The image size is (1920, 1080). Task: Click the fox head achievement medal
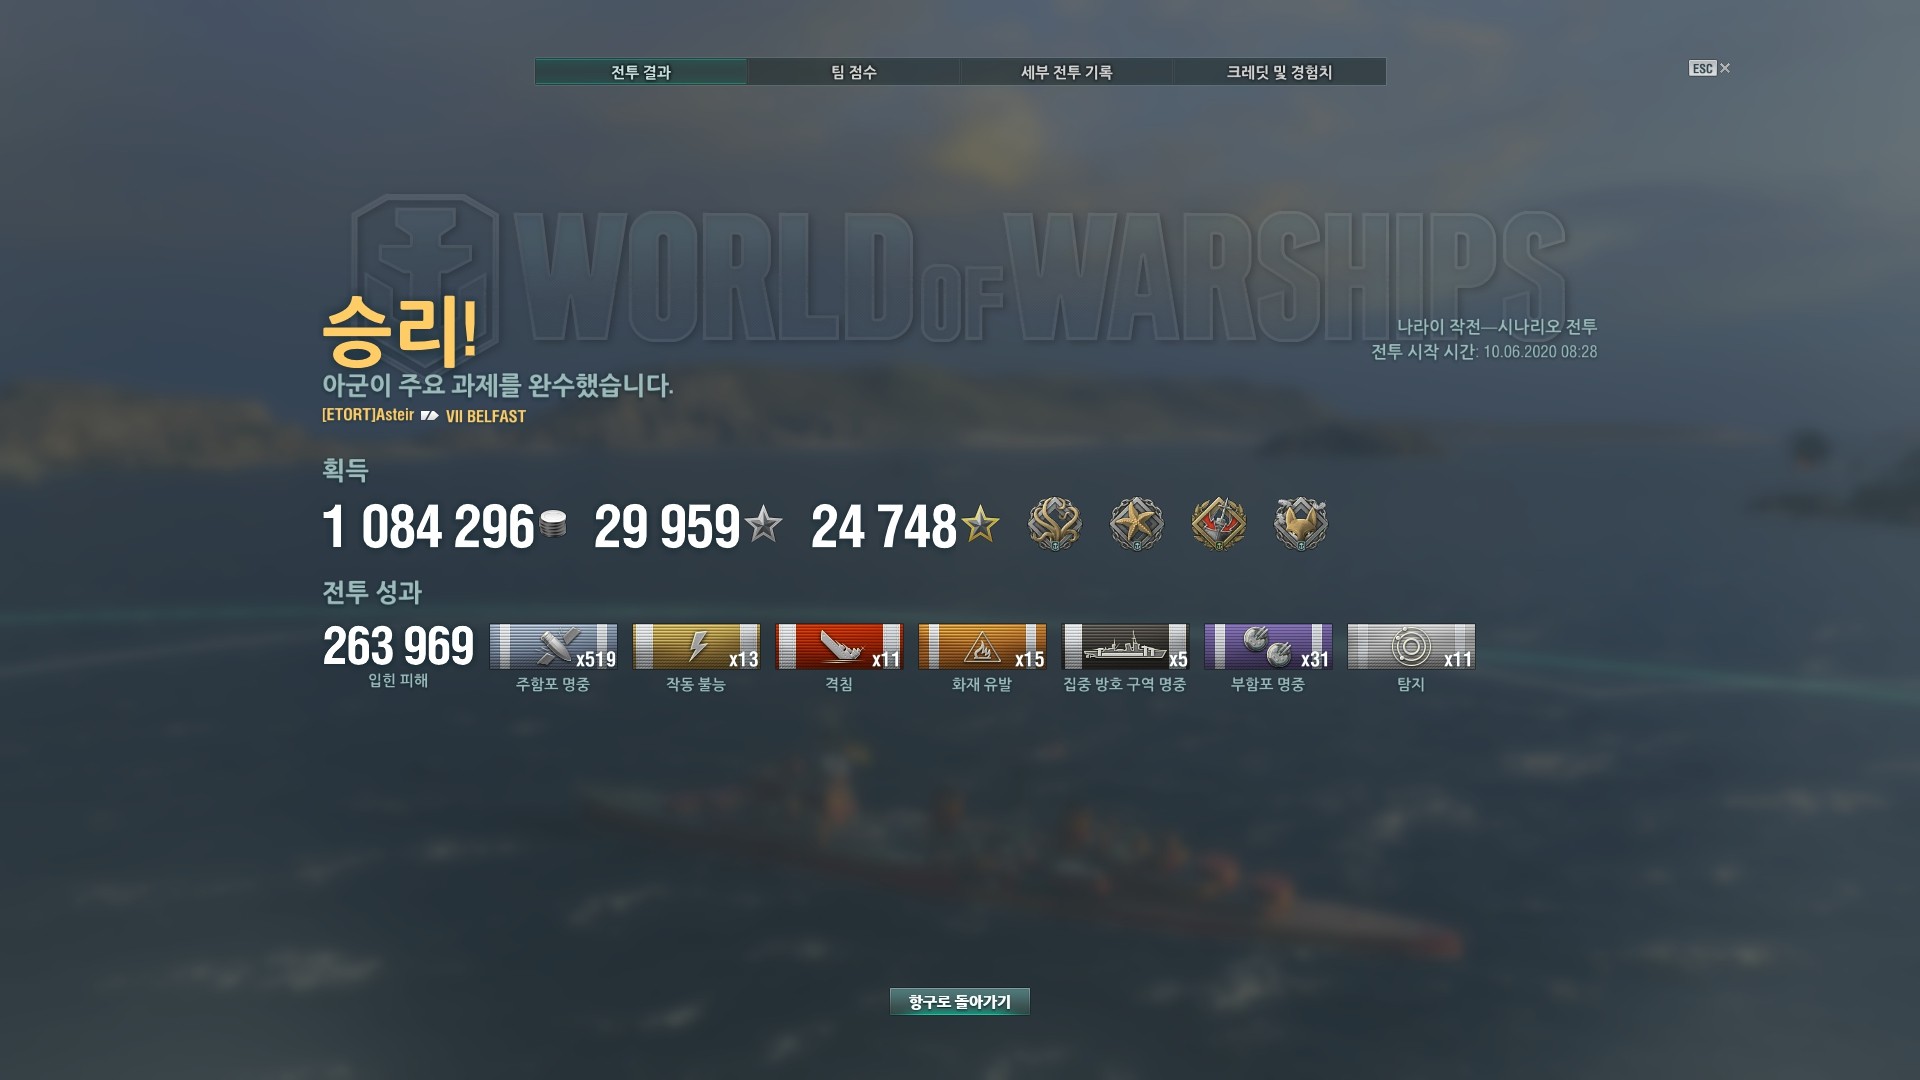pos(1301,524)
